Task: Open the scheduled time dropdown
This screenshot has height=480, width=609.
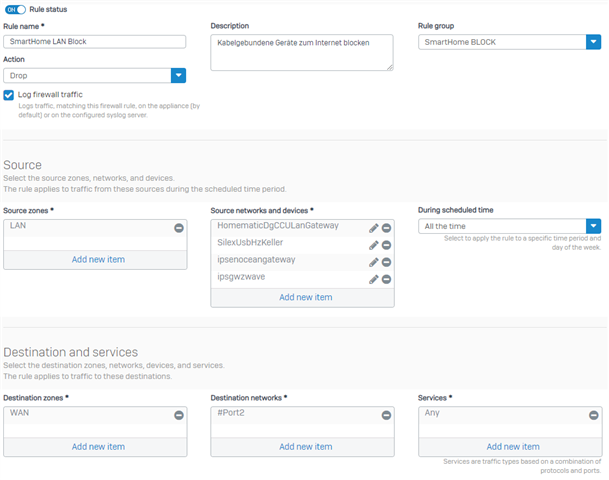Action: click(x=510, y=226)
